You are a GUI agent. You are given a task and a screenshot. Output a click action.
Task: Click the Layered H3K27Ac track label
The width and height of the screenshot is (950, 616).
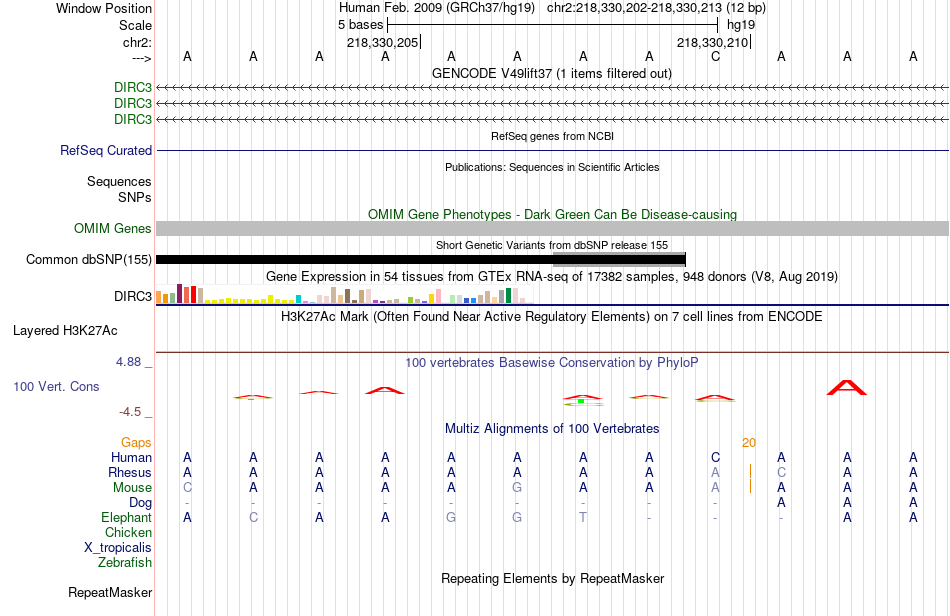pos(65,330)
